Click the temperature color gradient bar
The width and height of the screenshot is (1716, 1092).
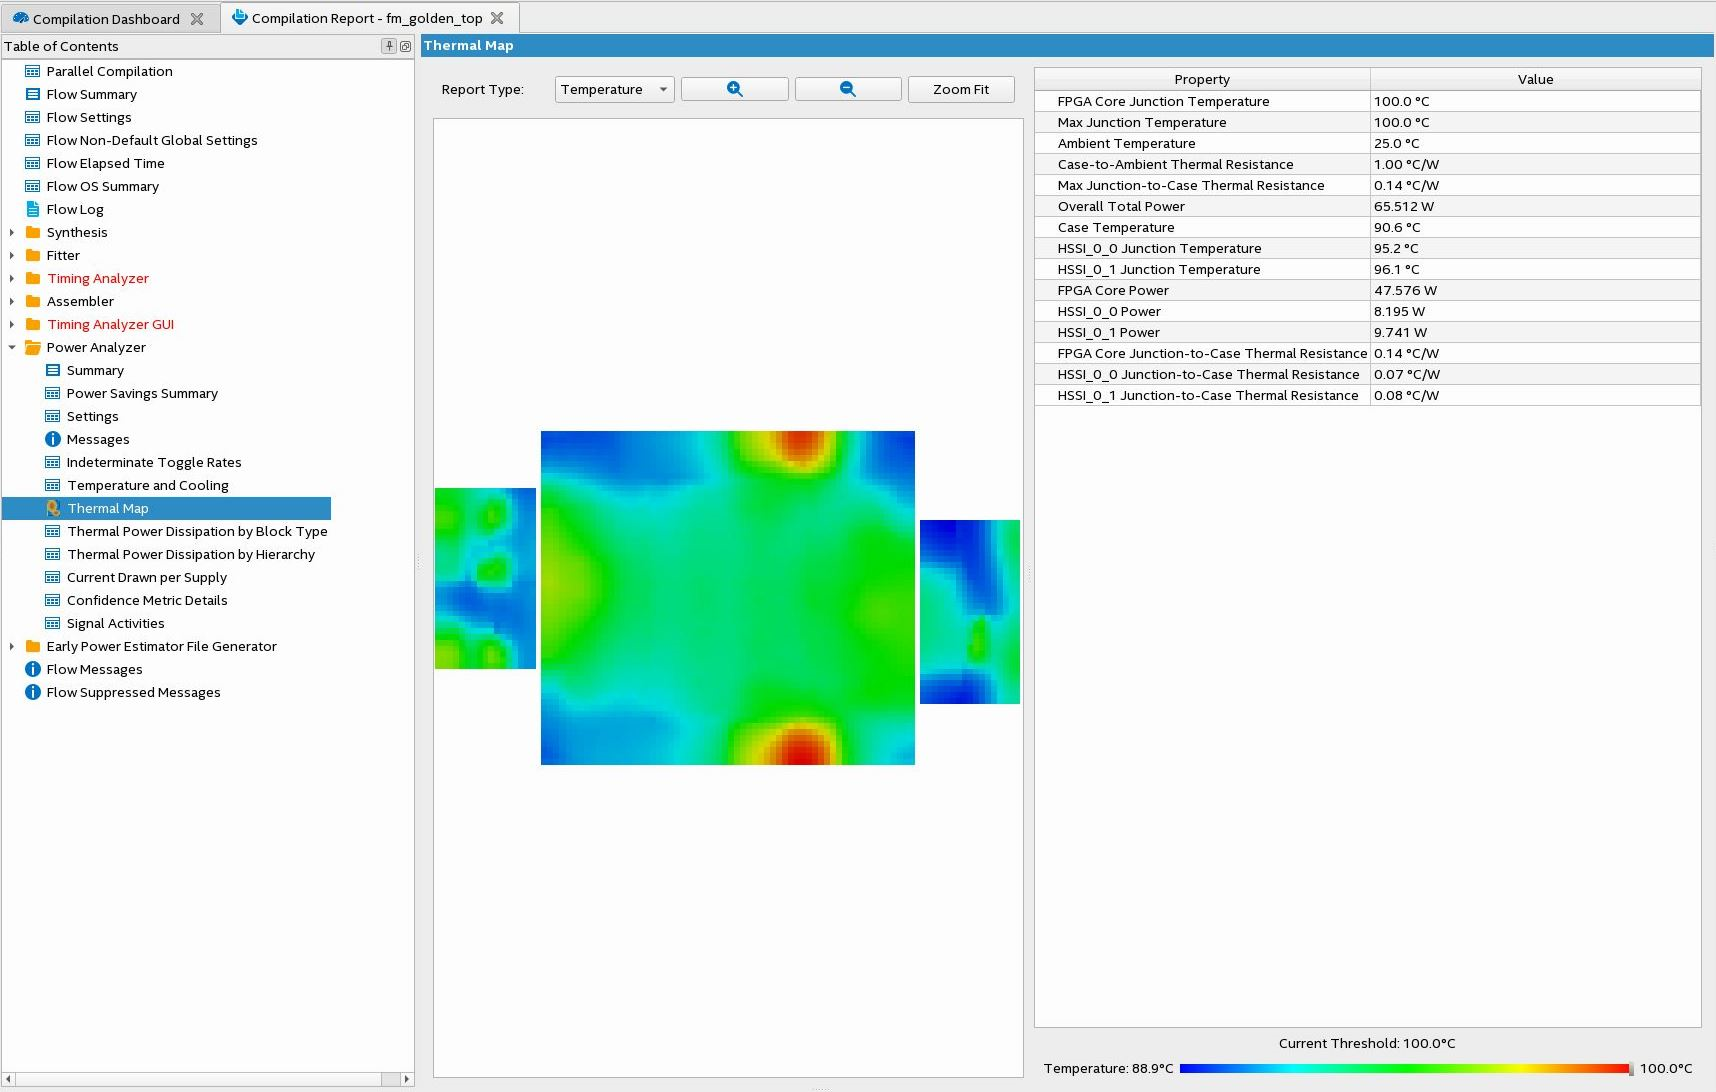pyautogui.click(x=1404, y=1068)
